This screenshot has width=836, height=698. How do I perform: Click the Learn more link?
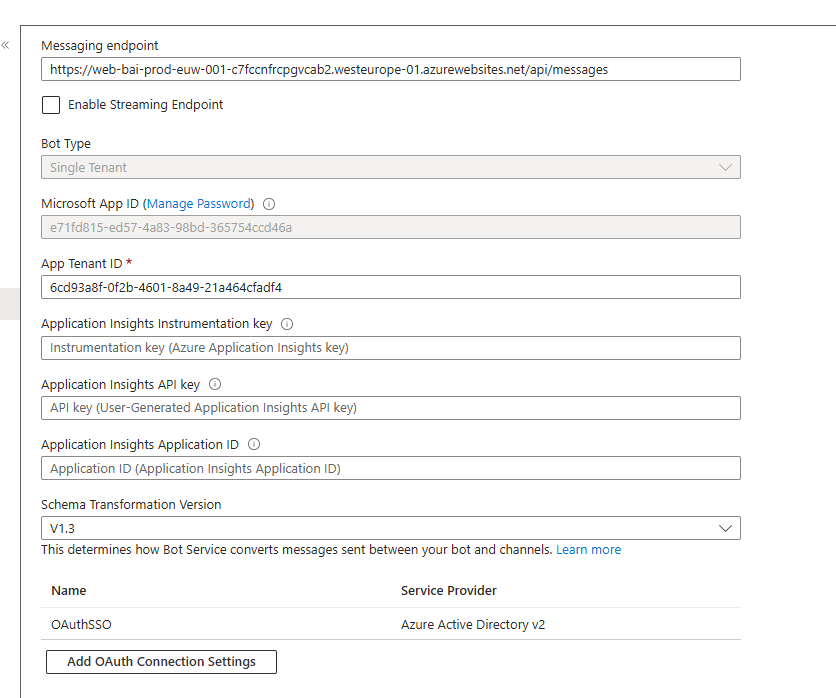point(588,549)
